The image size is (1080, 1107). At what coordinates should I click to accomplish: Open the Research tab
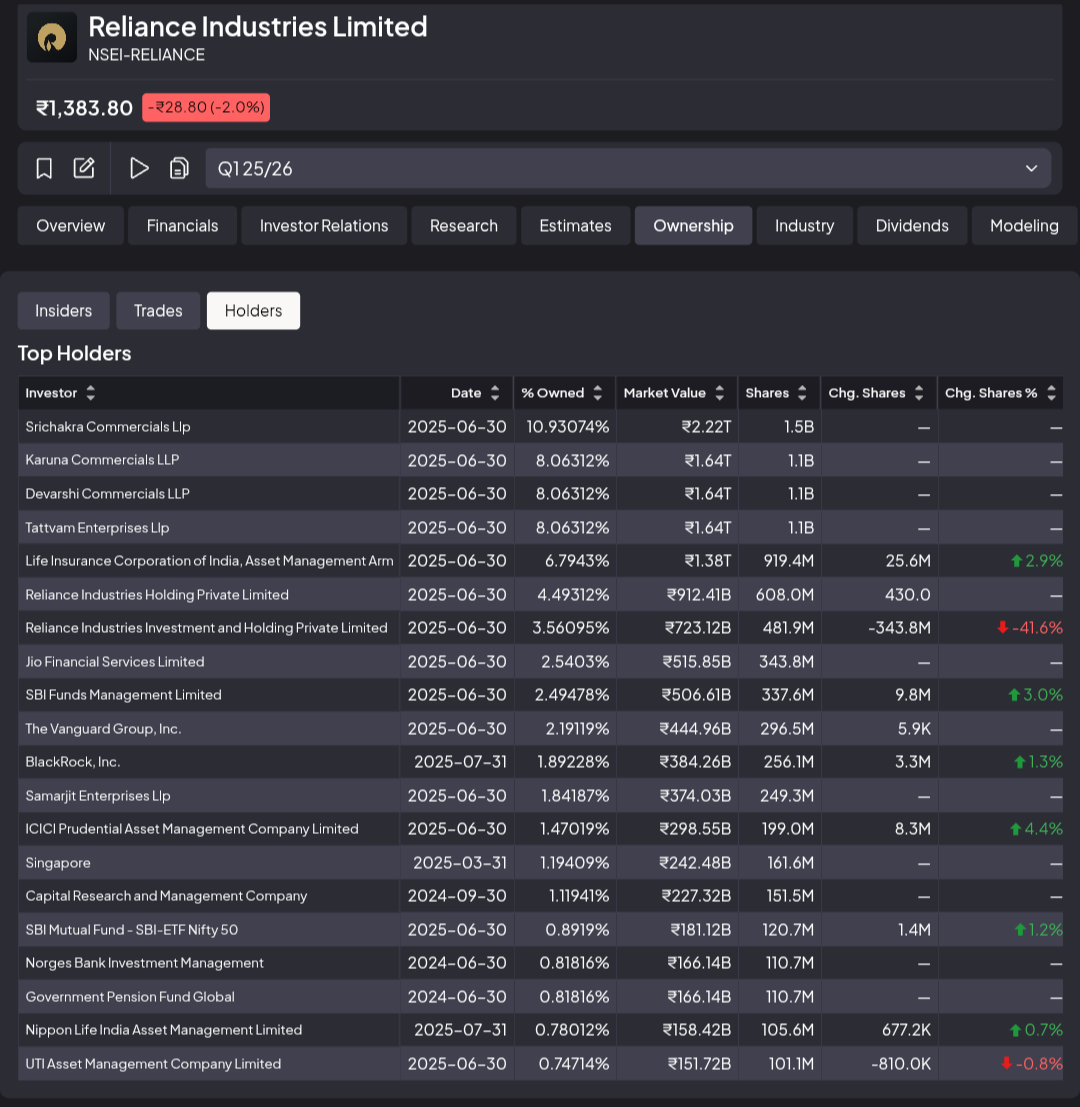point(464,226)
